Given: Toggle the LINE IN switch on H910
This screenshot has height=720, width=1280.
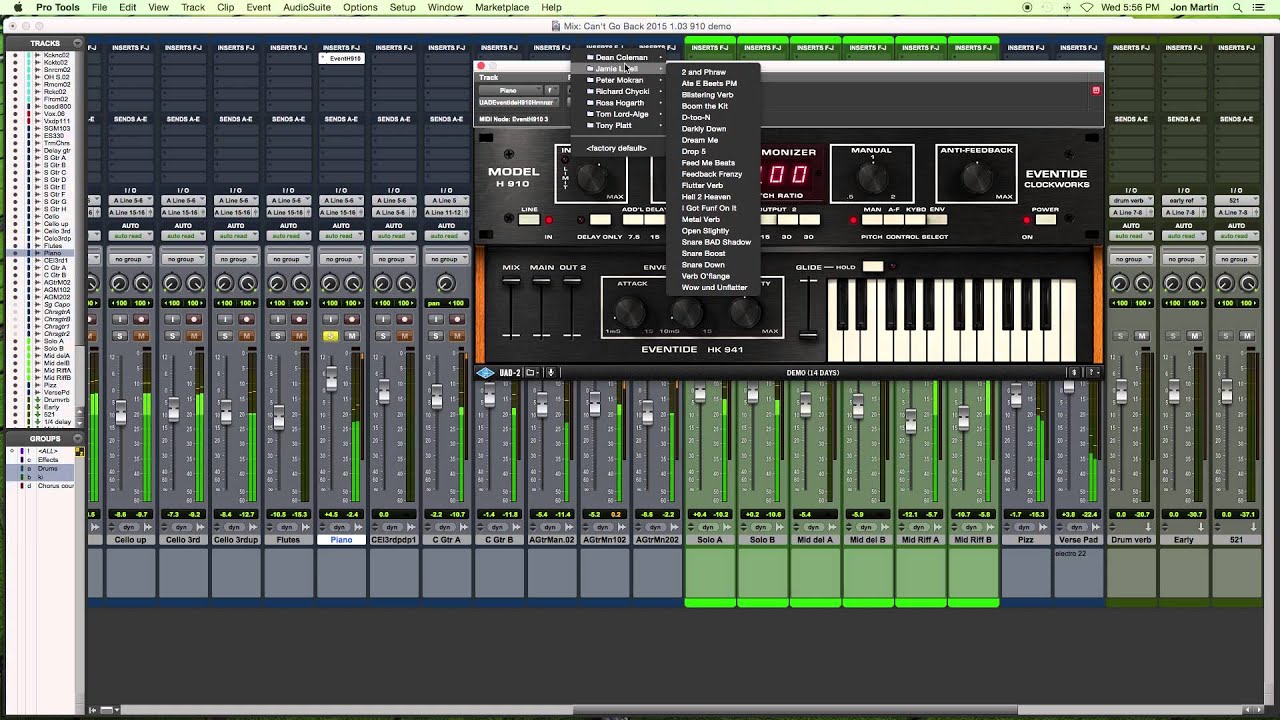Looking at the screenshot, I should click(529, 220).
